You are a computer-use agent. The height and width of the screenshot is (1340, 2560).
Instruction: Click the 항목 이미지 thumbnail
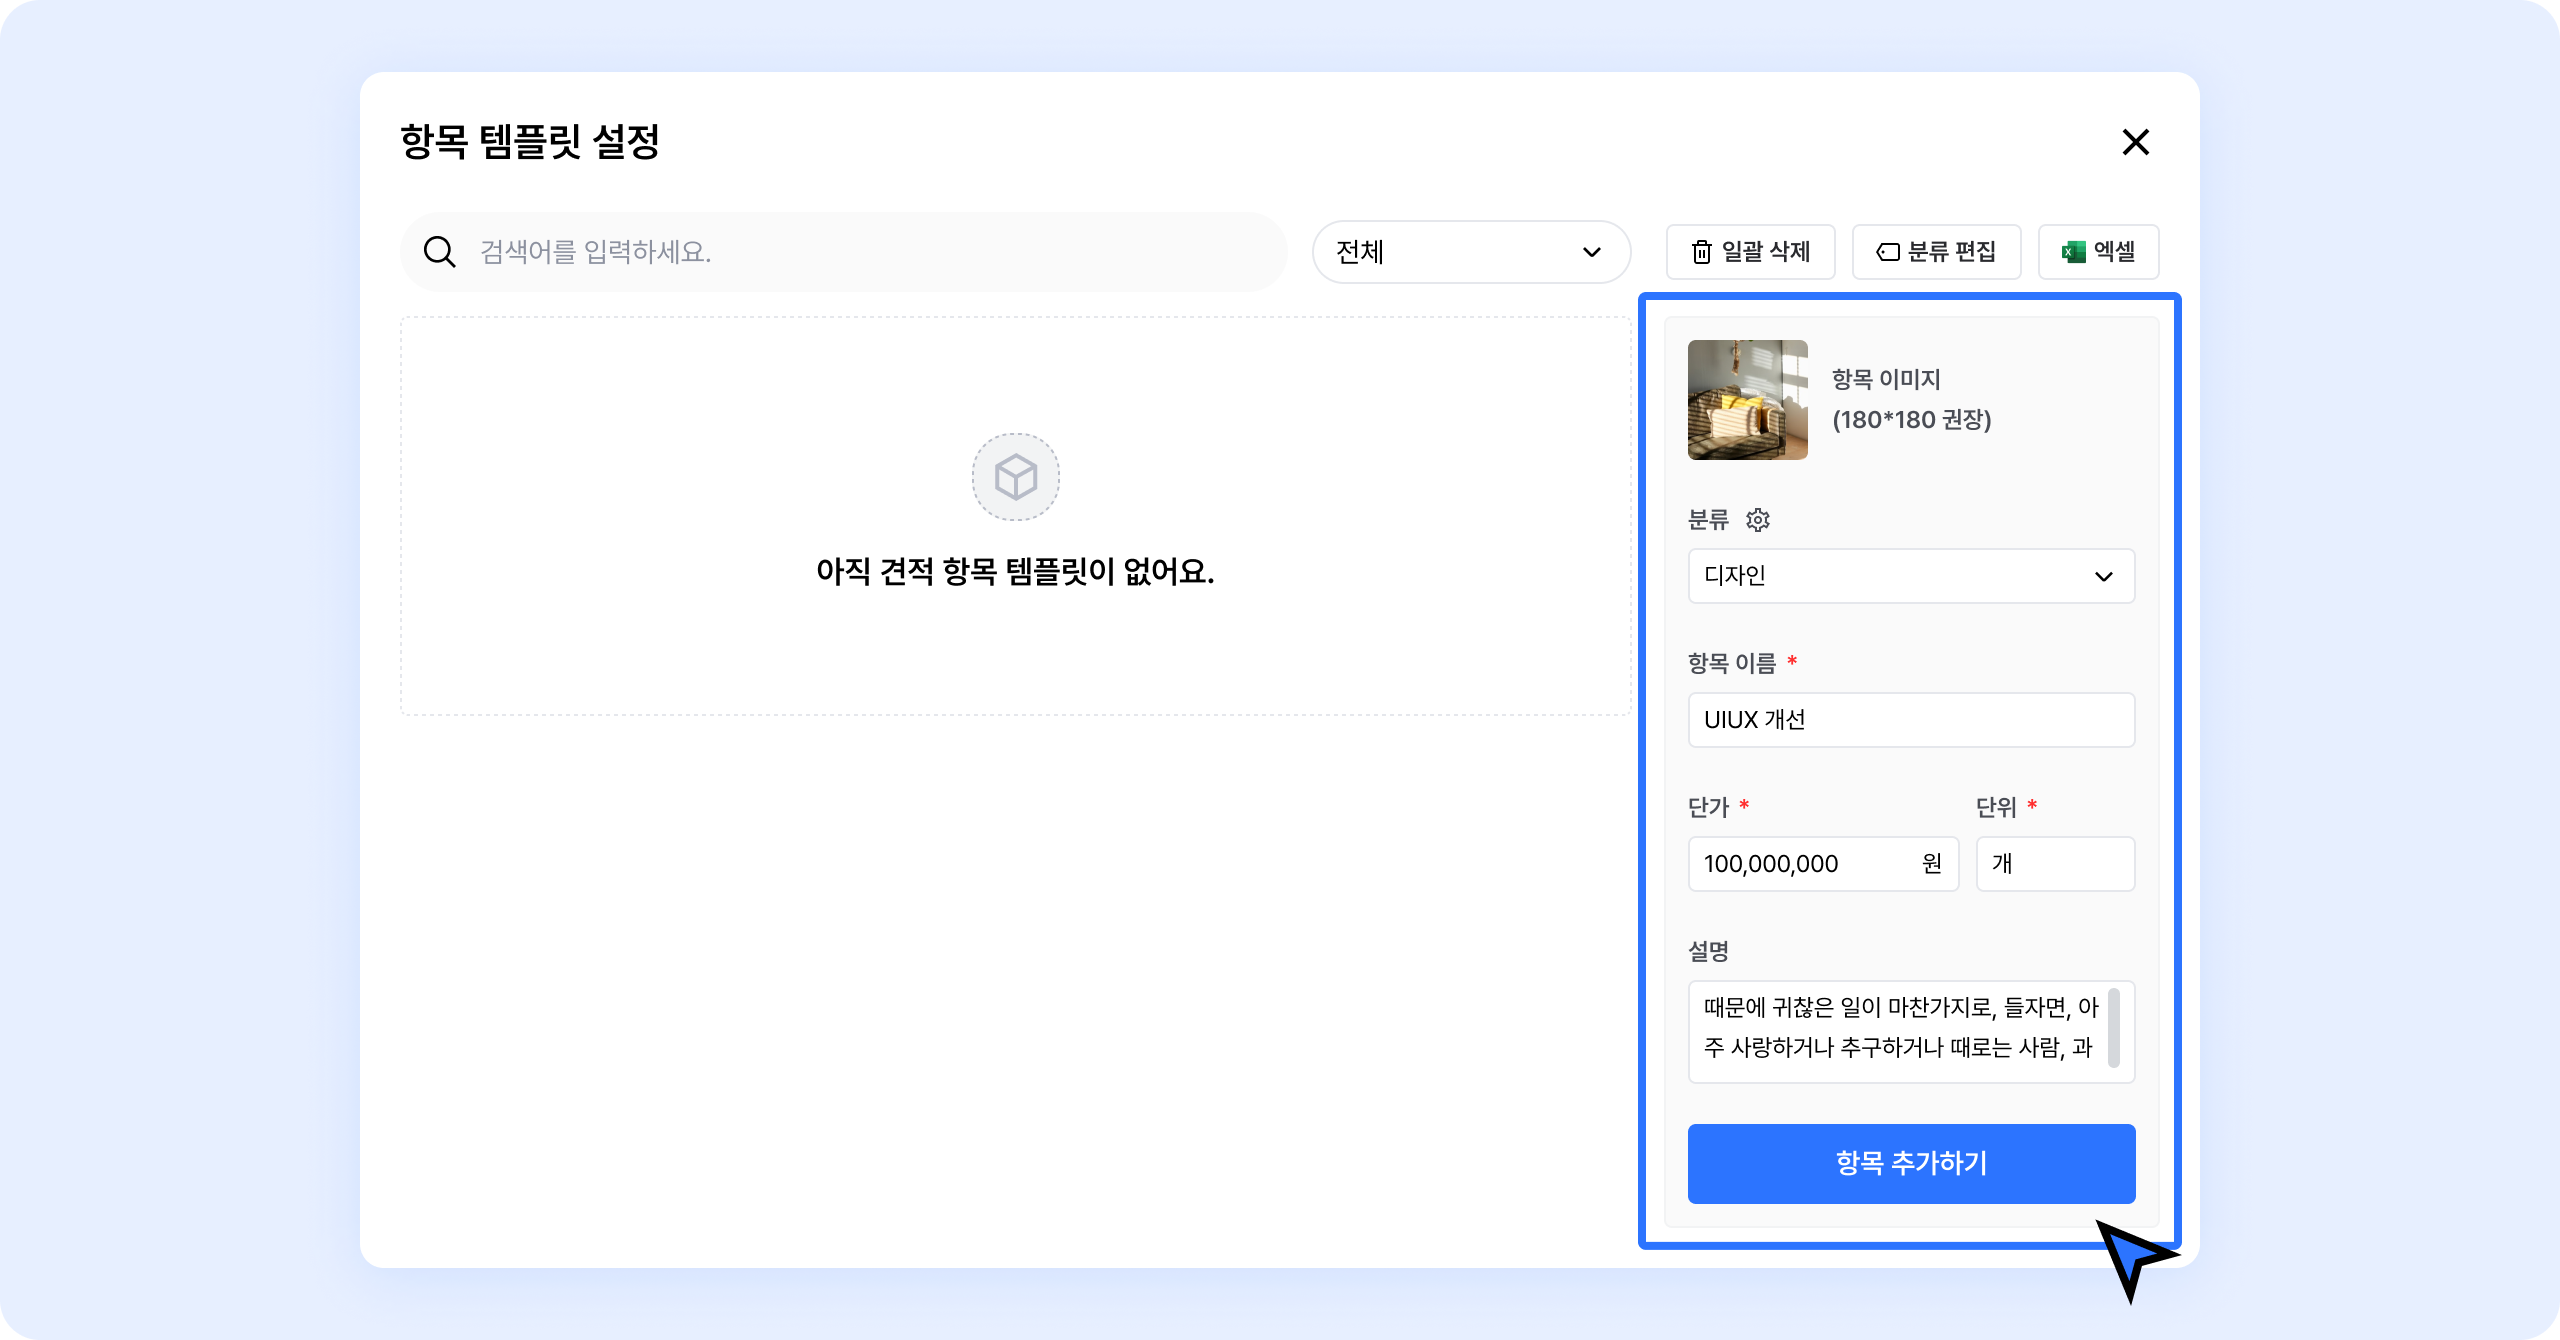click(1747, 400)
